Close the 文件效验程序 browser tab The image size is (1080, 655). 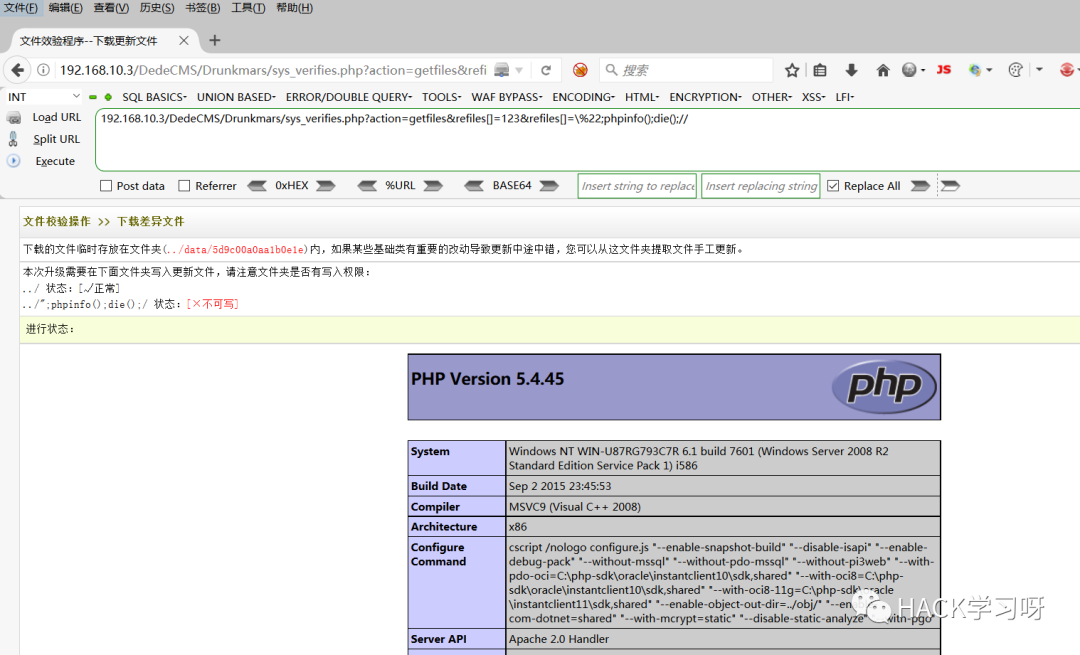[184, 41]
